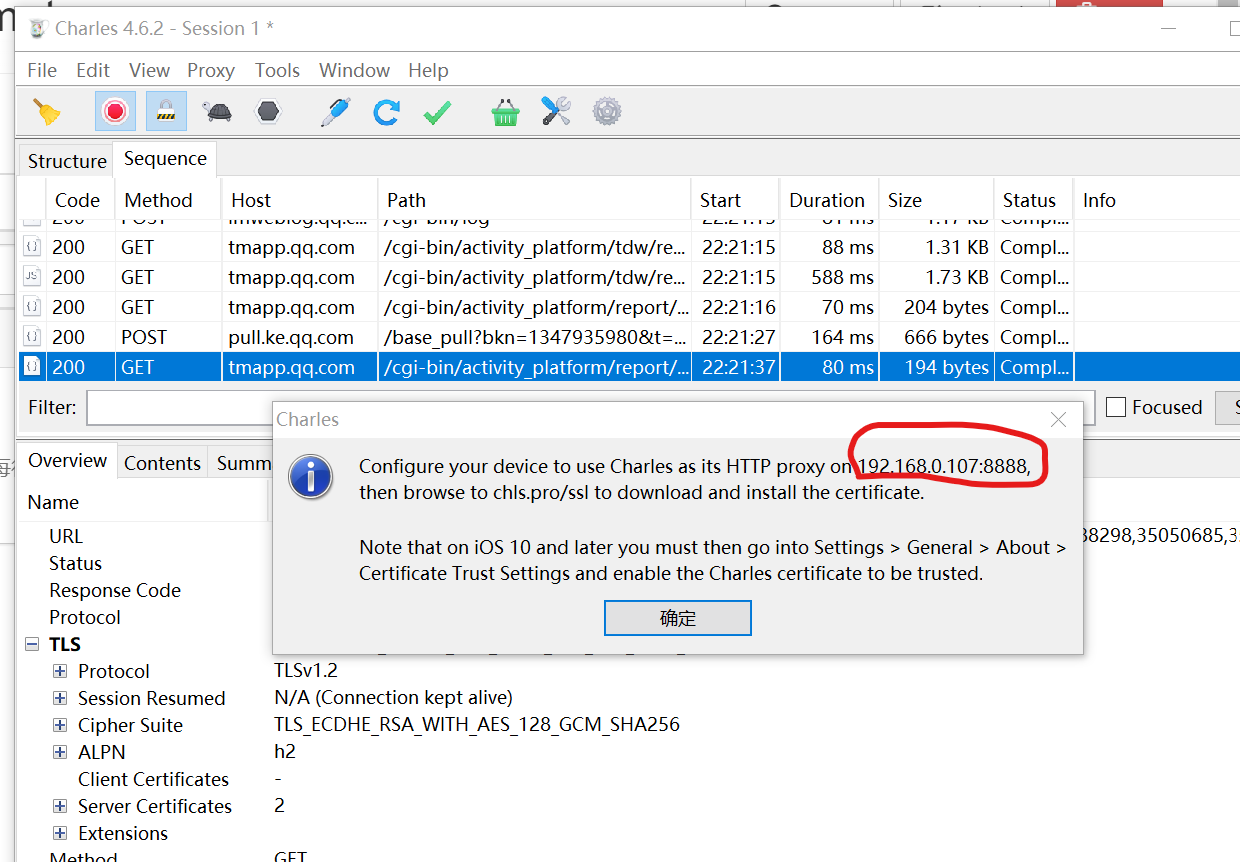Select the Overview tab
1240x862 pixels.
(67, 460)
